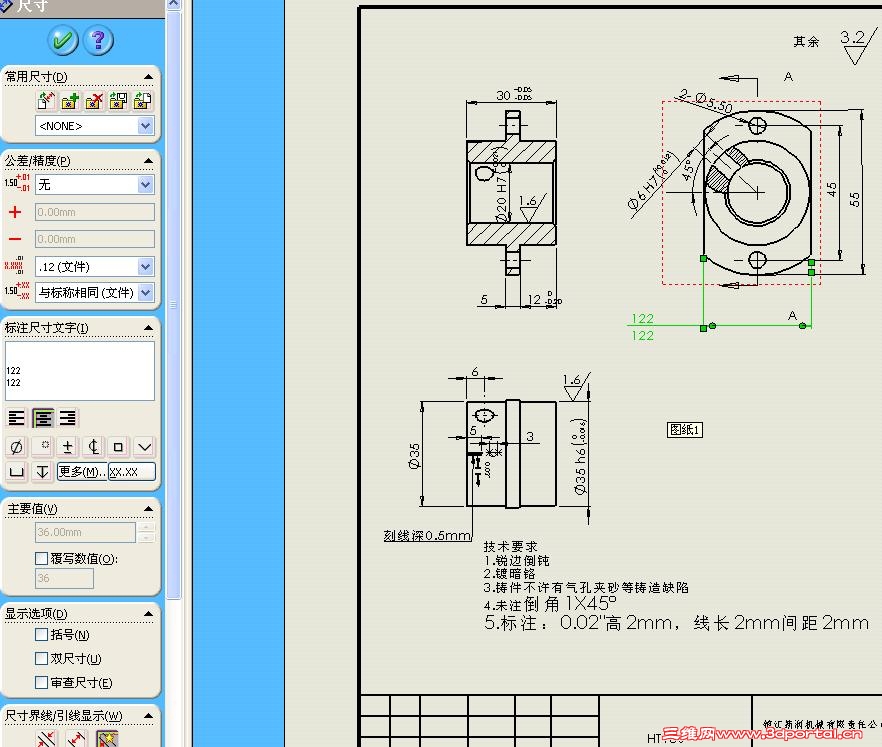Enable the 覆写数值(O) checkbox
This screenshot has height=747, width=882.
[x=41, y=559]
